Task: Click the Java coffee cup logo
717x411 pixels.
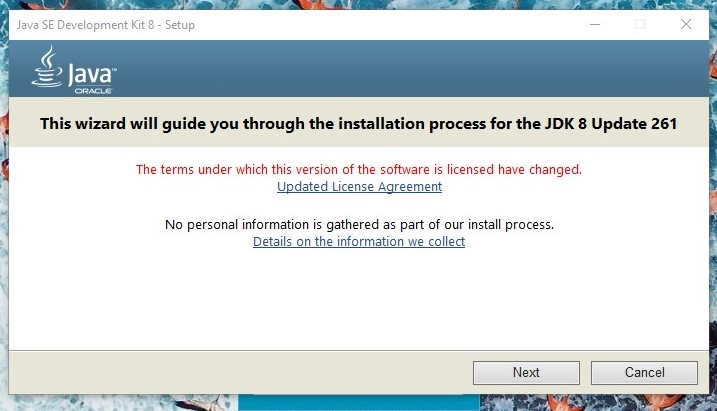Action: tap(44, 69)
